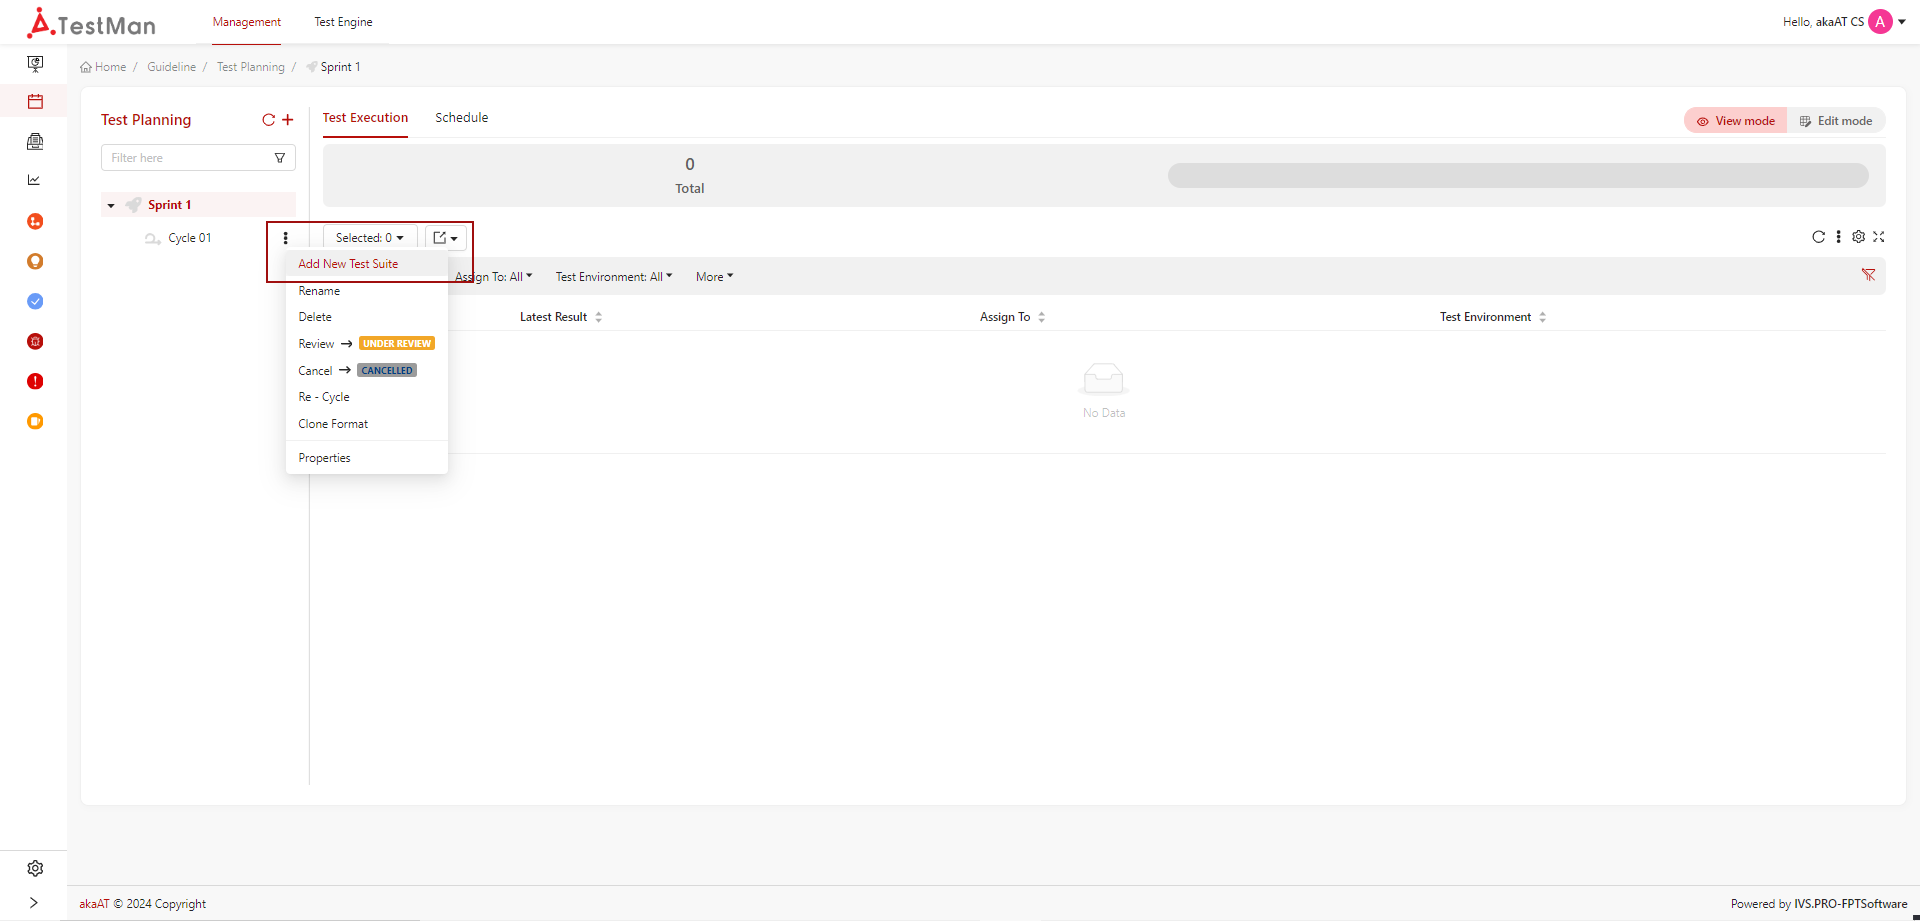Open the Test Engine top menu
Screen dimensions: 1920x921
pos(343,22)
